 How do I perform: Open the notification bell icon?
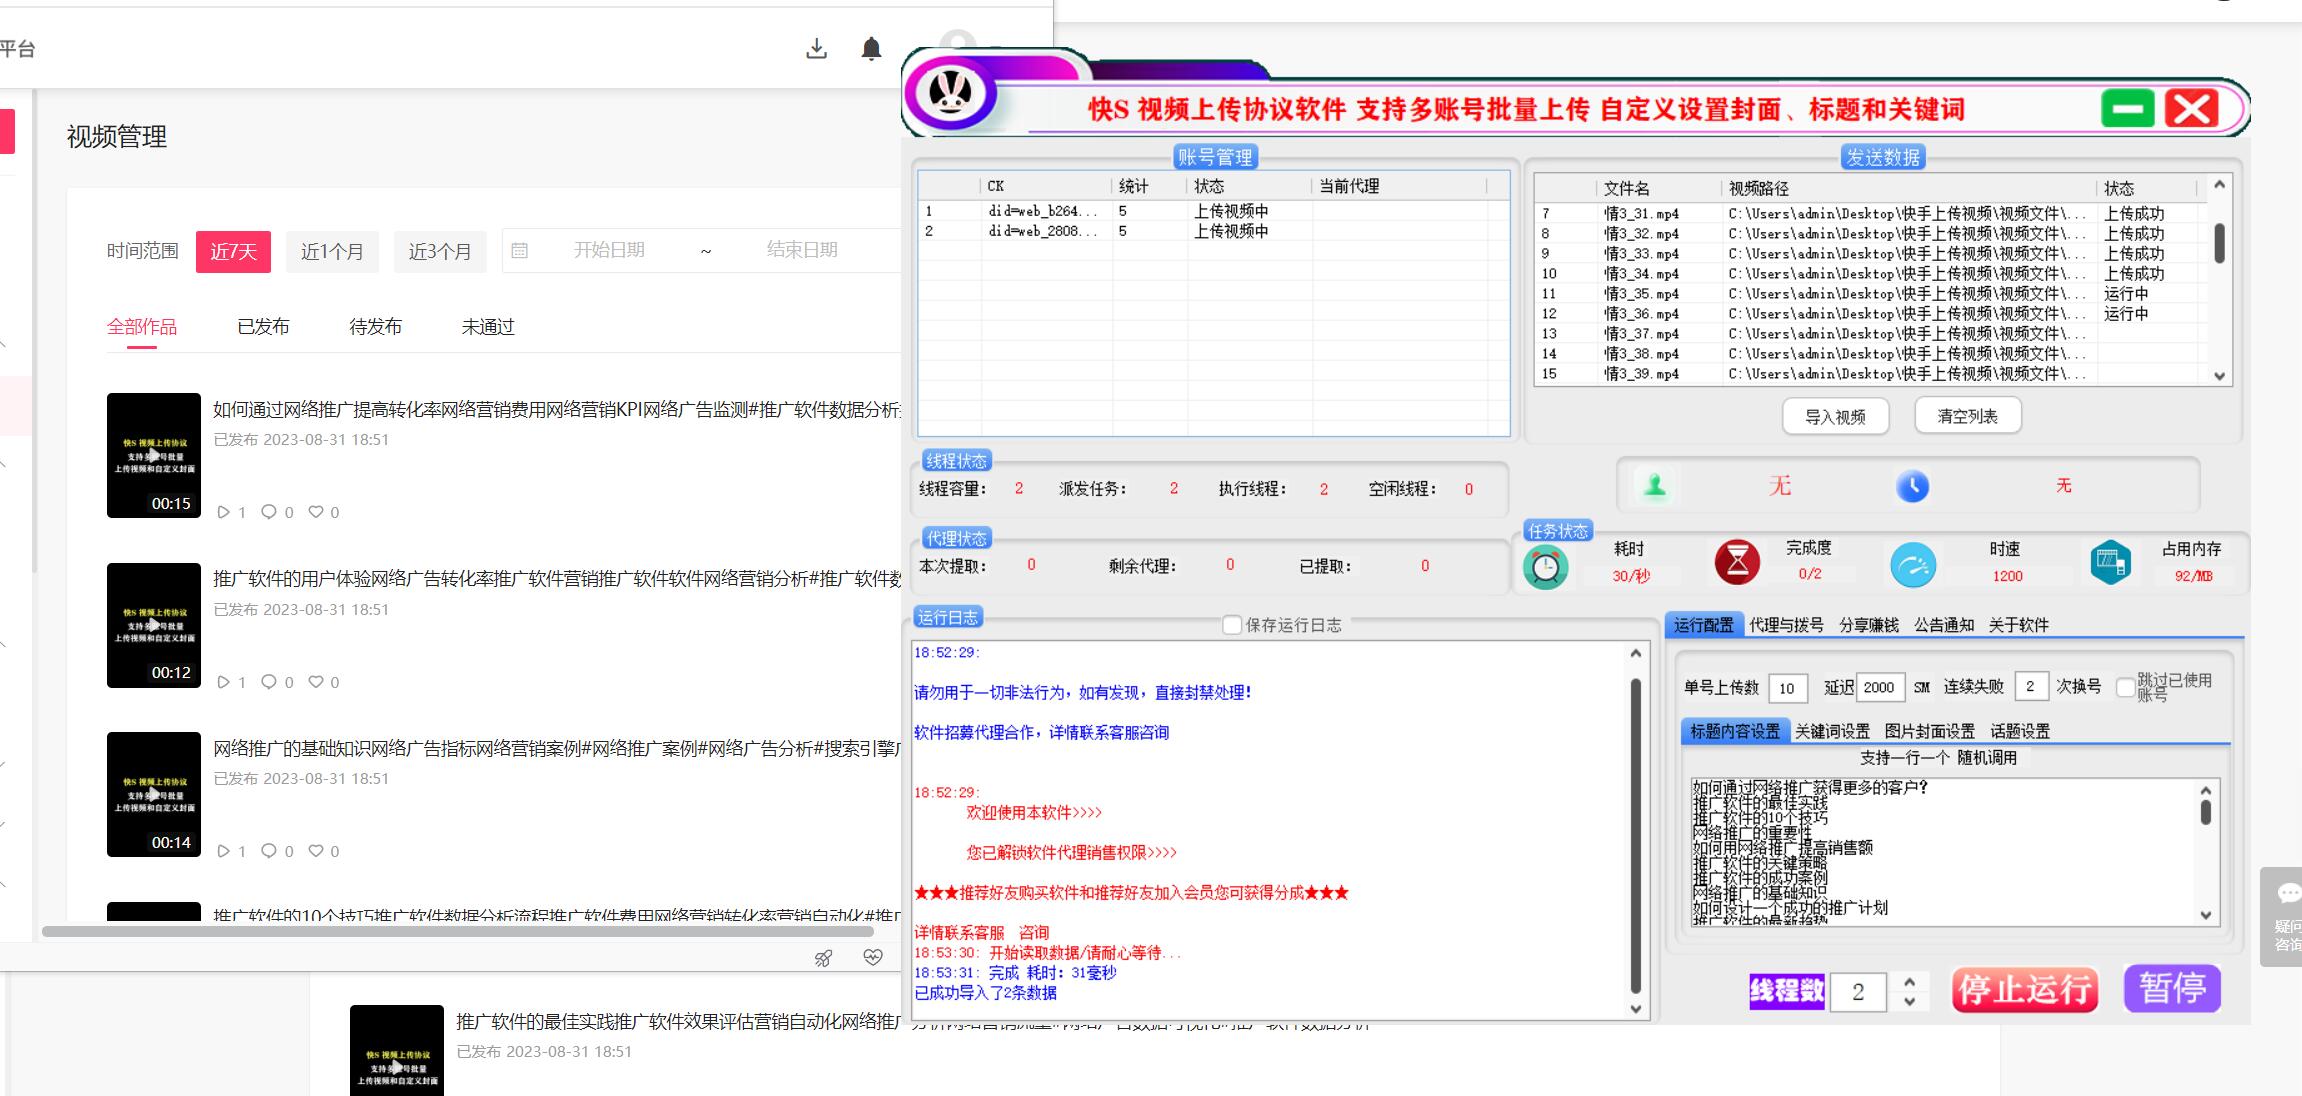tap(871, 48)
